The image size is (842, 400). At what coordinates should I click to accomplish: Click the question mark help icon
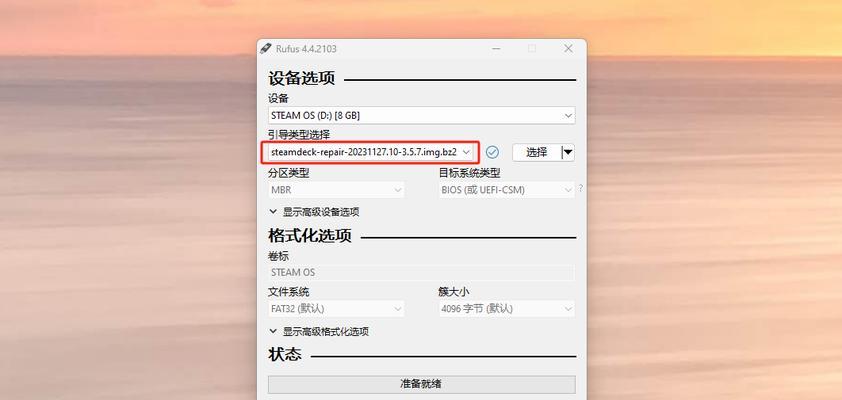coord(580,189)
